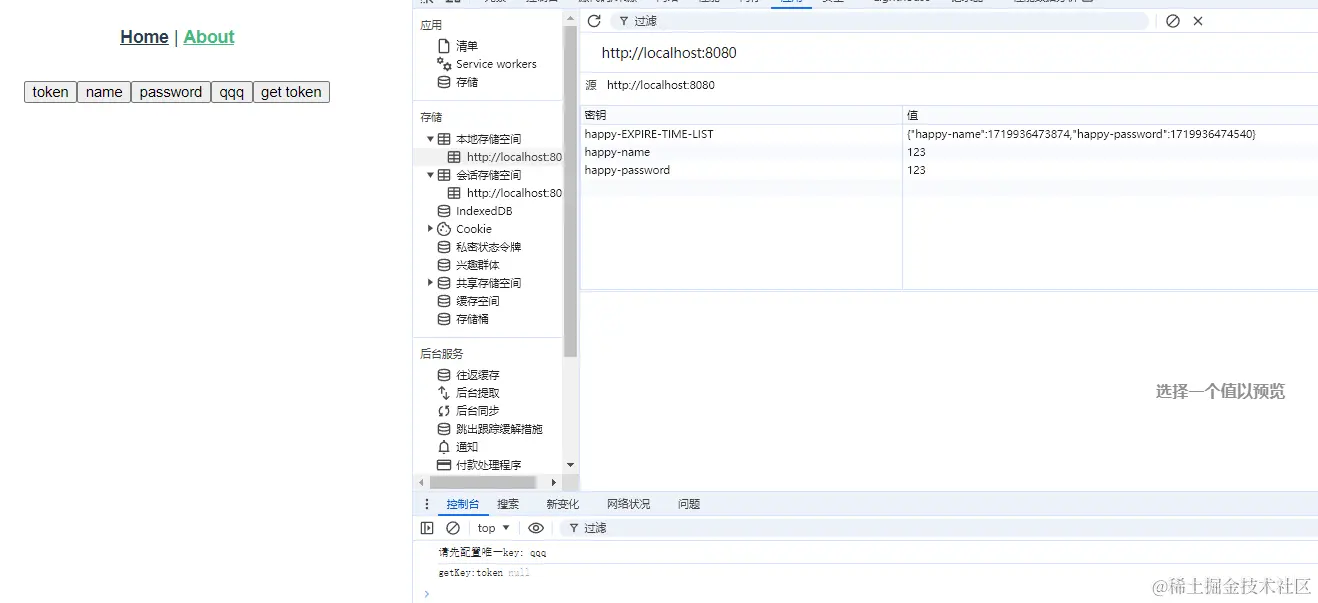Click the 密钥 column header
Image resolution: width=1318 pixels, height=603 pixels.
pos(741,115)
